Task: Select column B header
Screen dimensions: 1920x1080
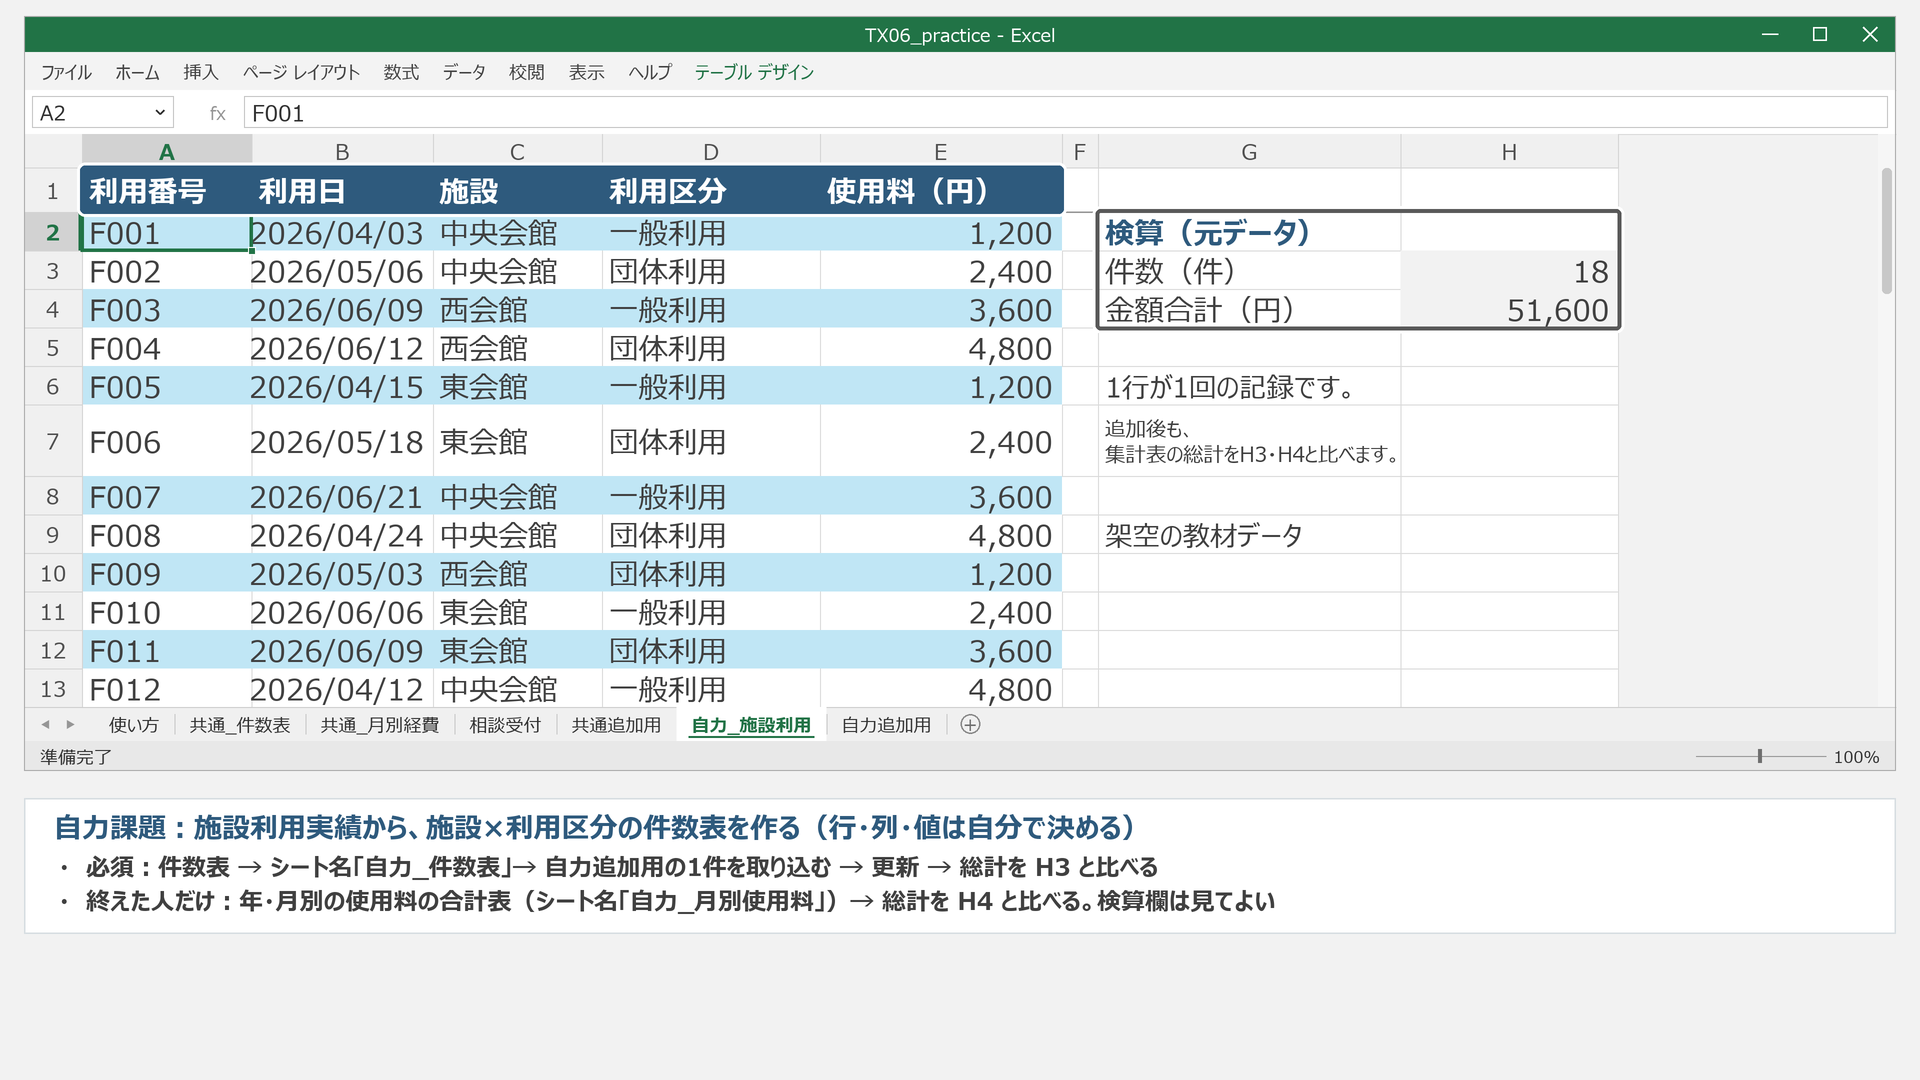Action: 342,152
